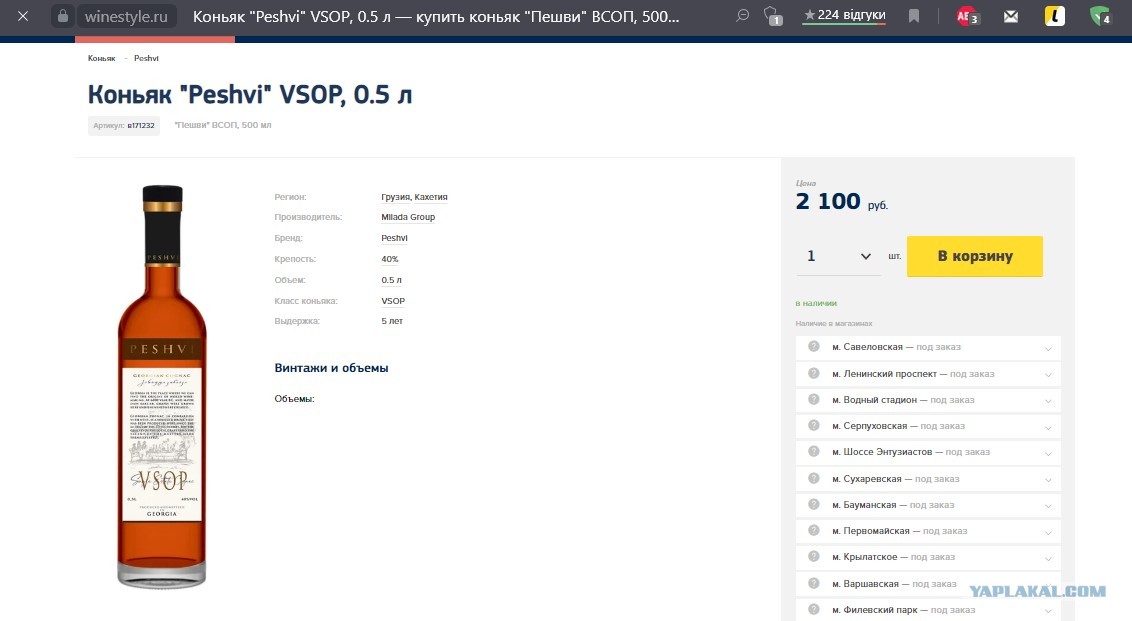Click the 5 лет aging value

coord(392,321)
